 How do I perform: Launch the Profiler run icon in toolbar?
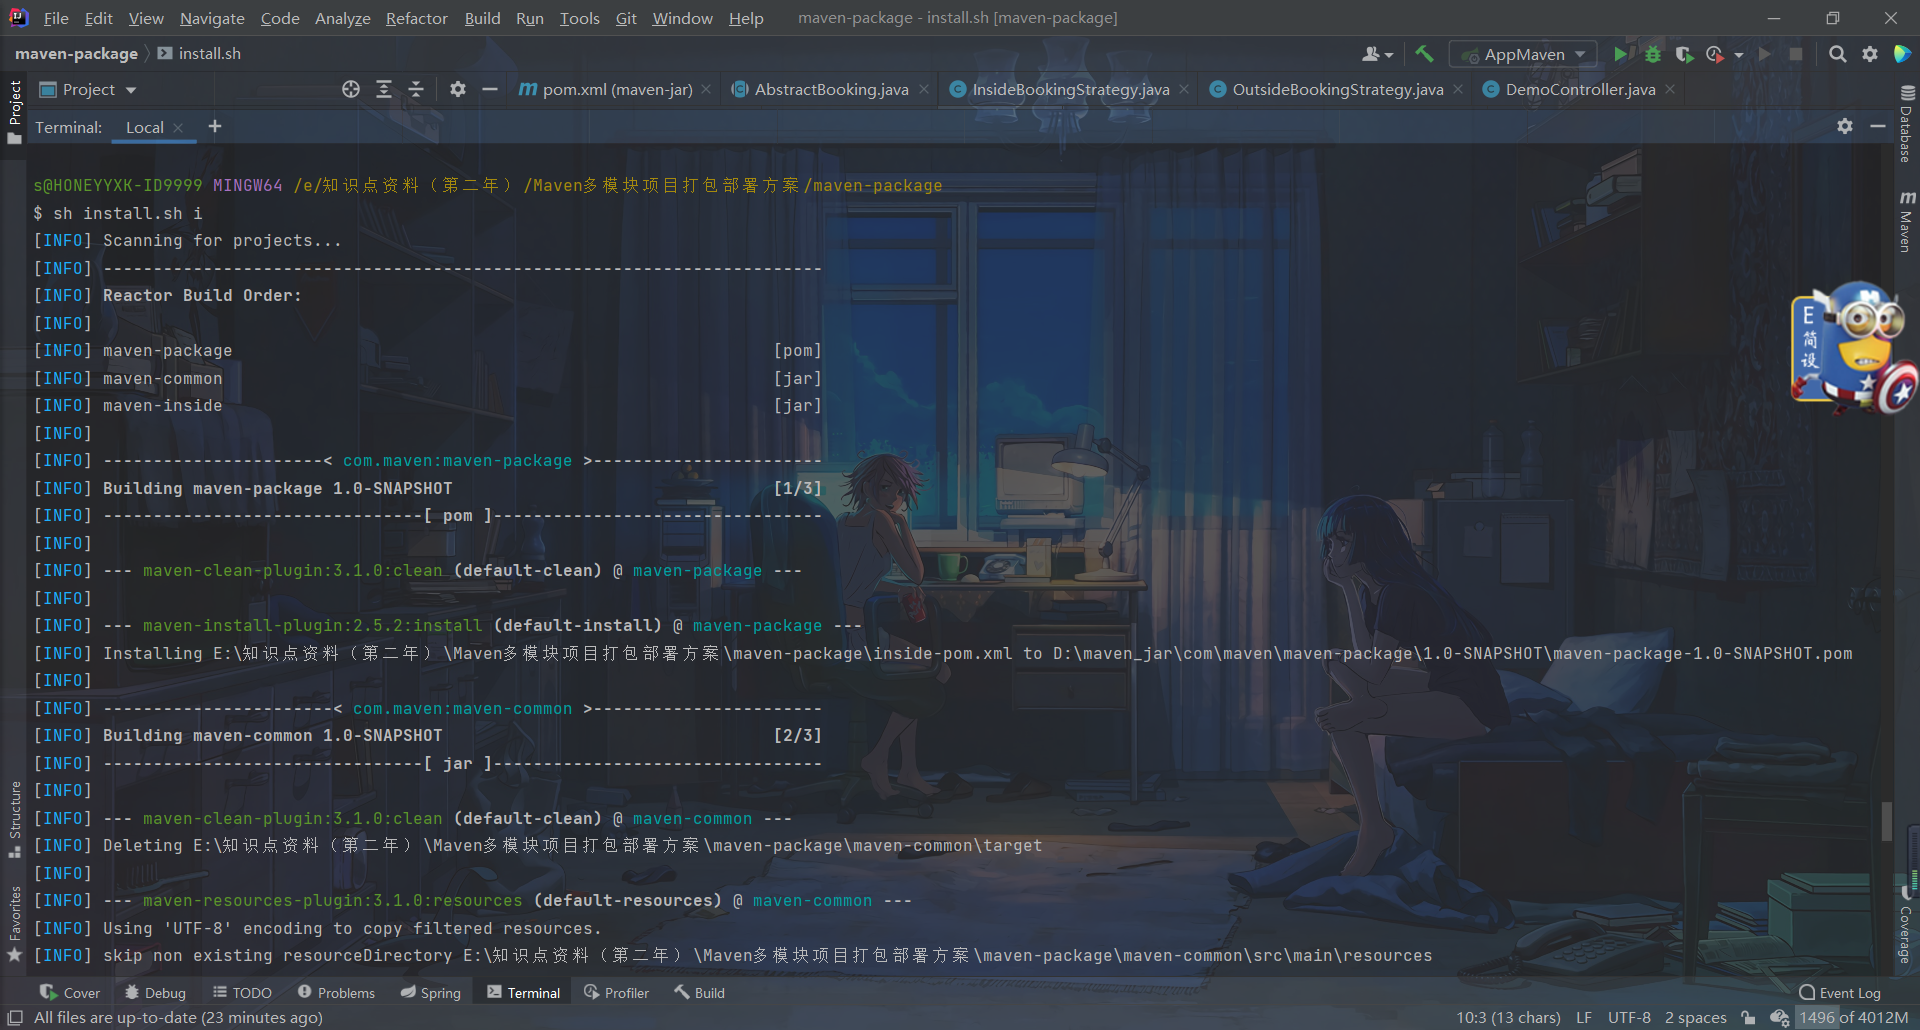point(1715,54)
